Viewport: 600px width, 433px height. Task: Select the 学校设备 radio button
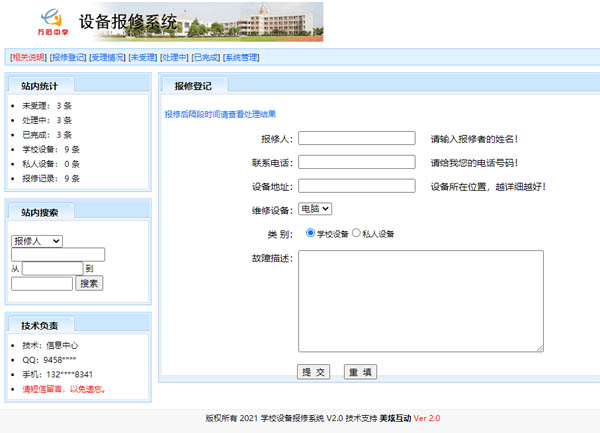point(310,234)
